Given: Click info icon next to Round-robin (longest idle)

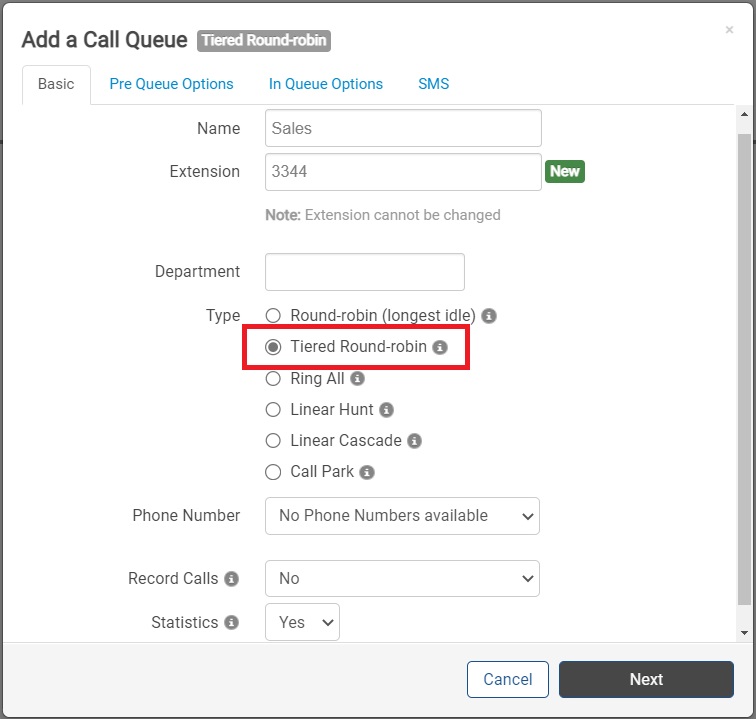Looking at the screenshot, I should [x=489, y=316].
